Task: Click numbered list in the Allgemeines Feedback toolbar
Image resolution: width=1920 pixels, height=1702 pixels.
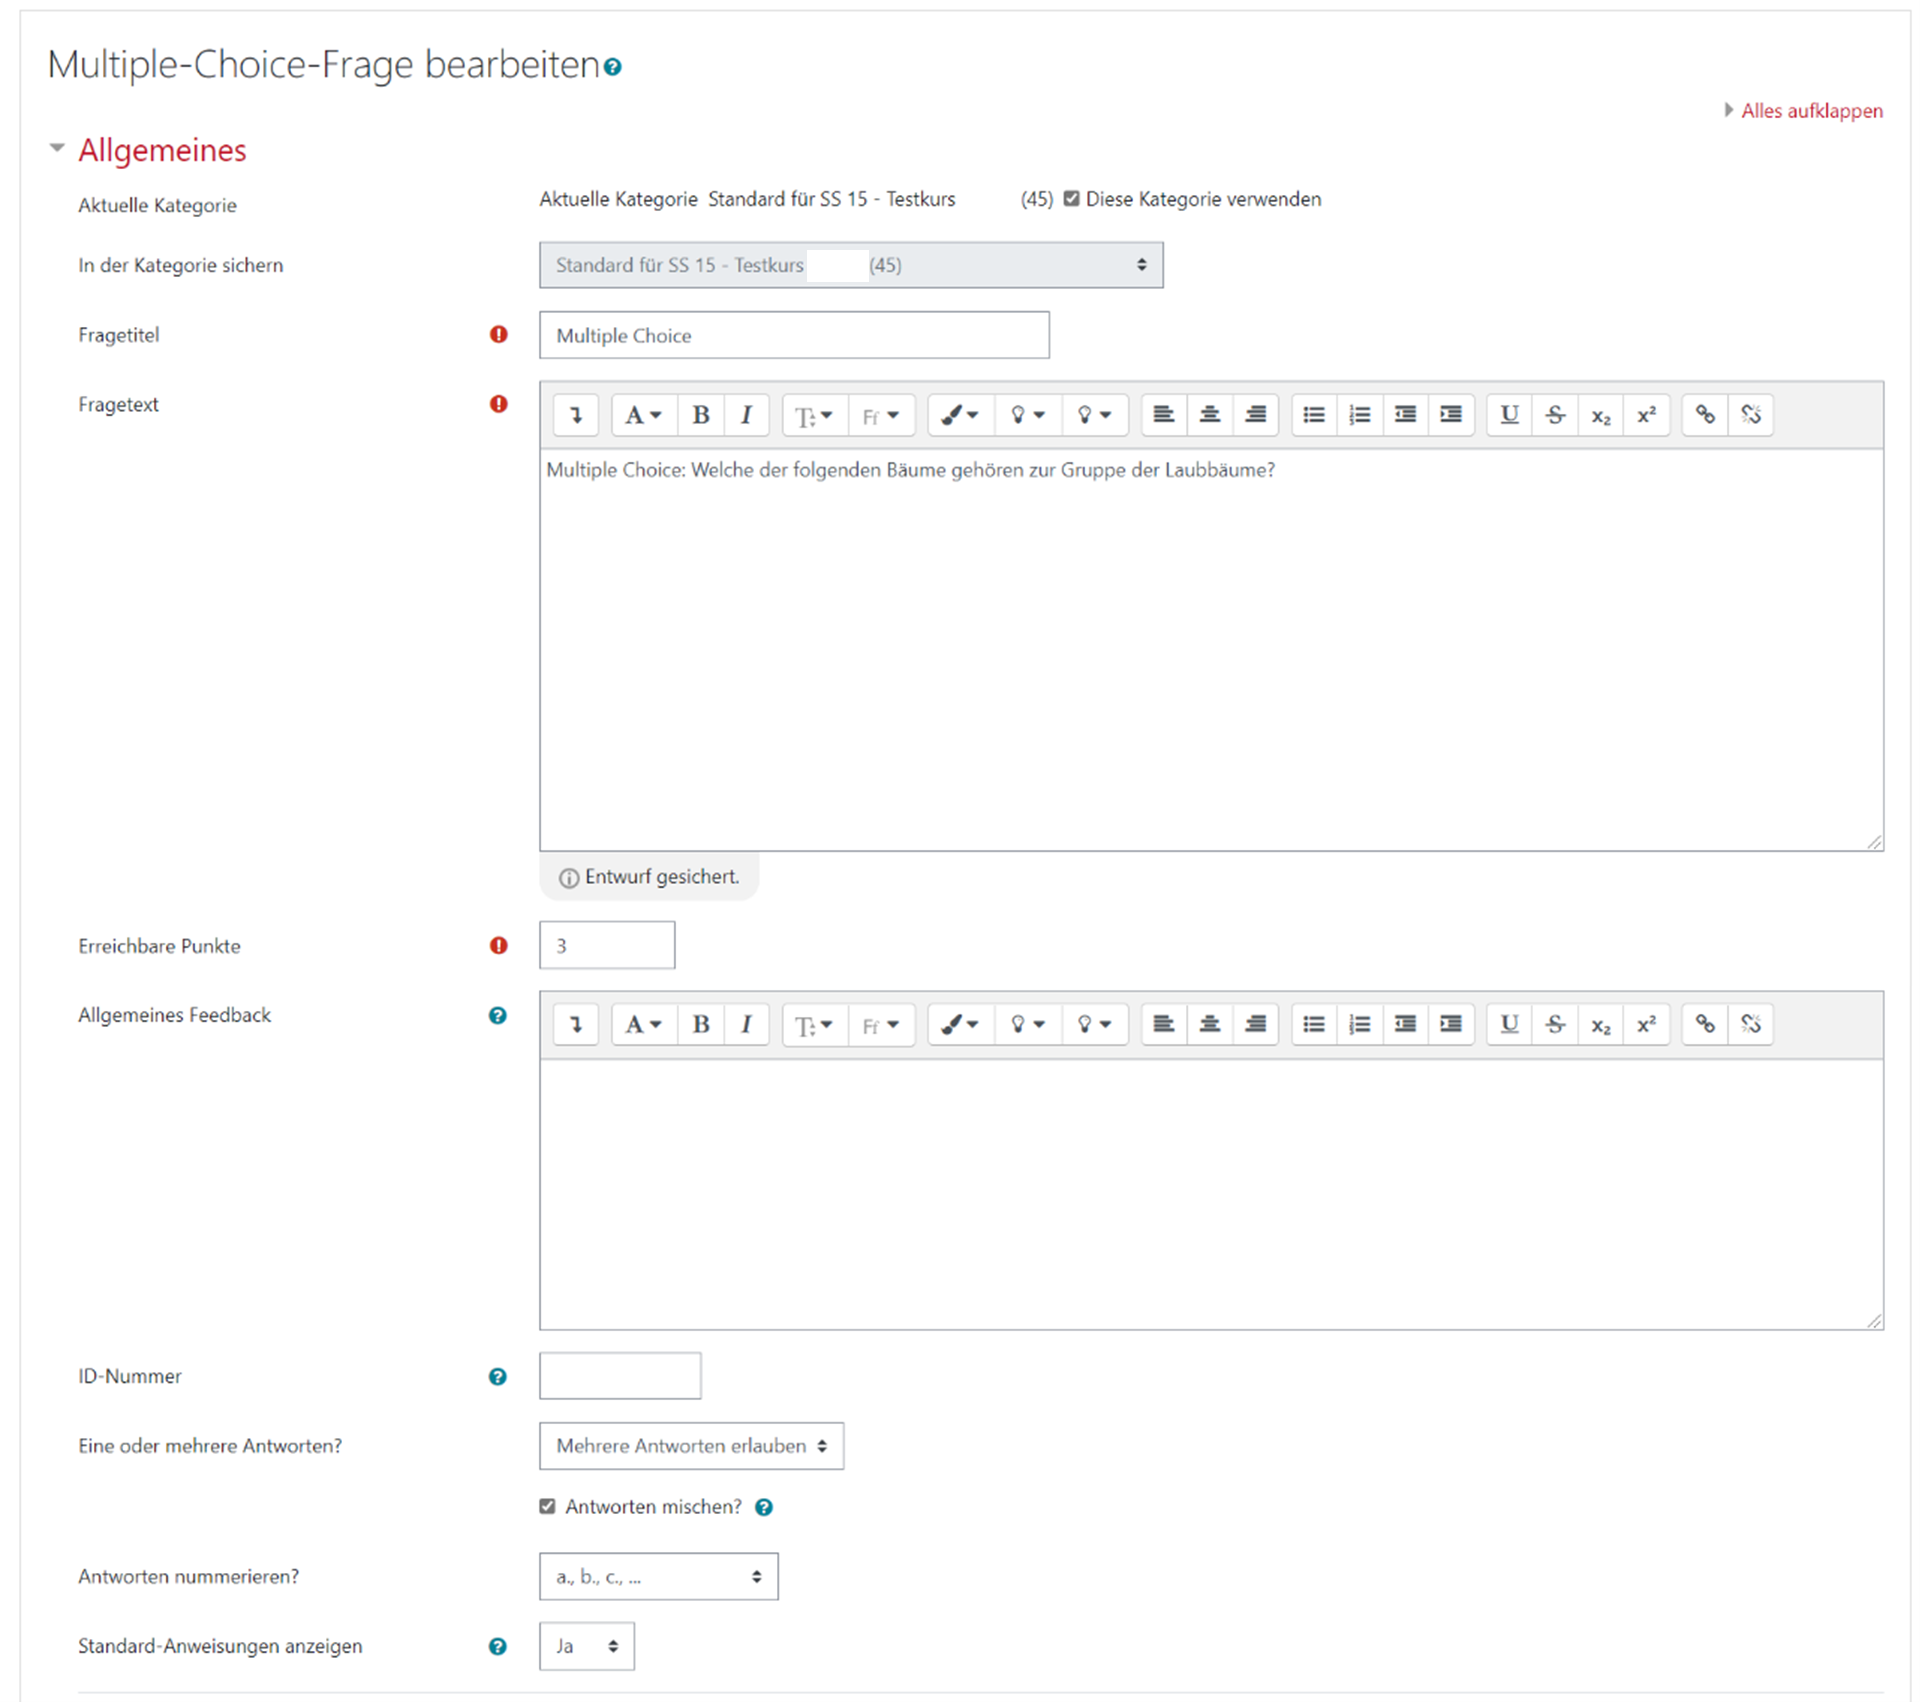Action: click(x=1359, y=1024)
